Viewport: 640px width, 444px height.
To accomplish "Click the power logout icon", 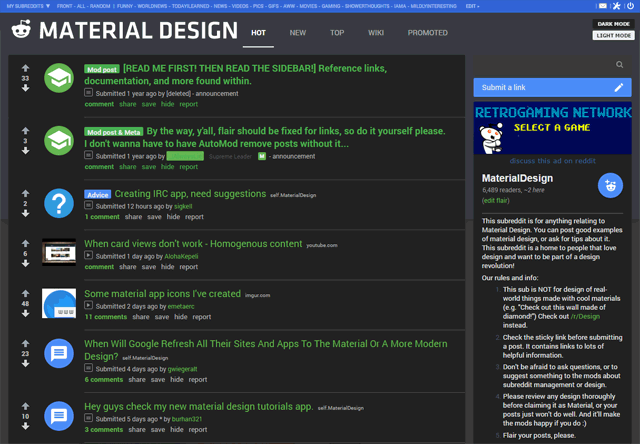I will coord(631,6).
